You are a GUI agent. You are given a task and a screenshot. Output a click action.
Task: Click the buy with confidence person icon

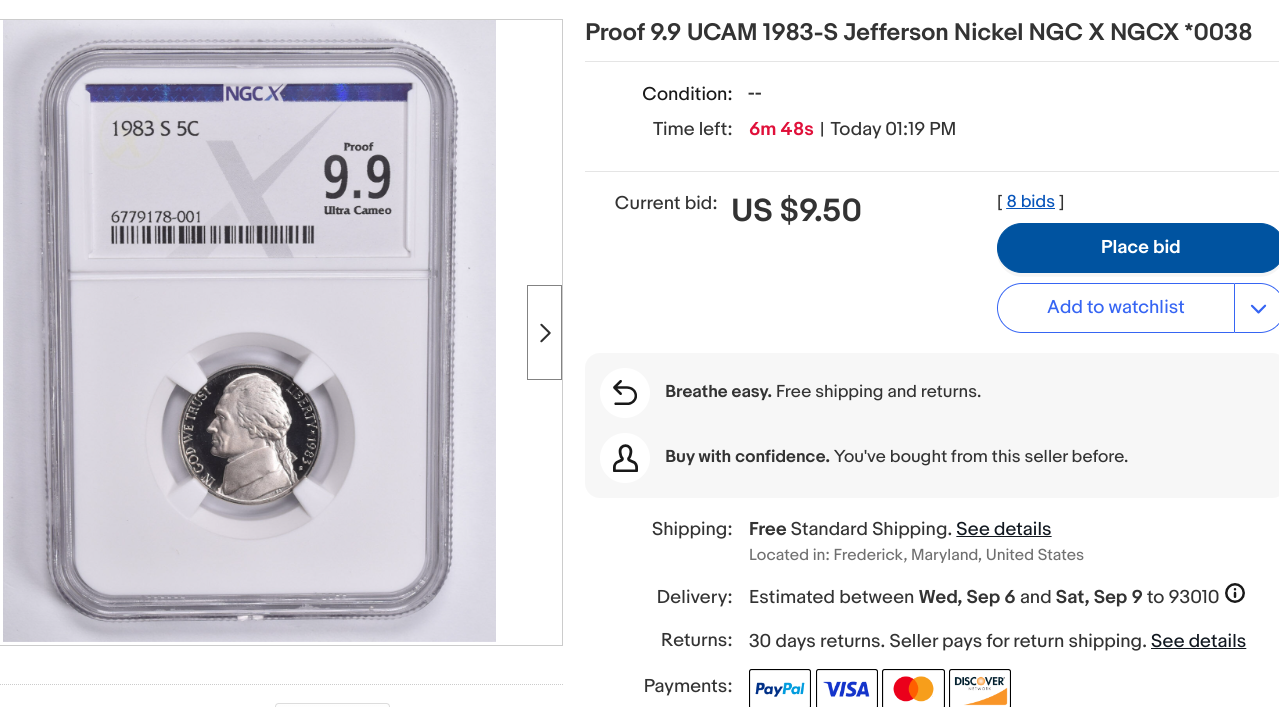tap(625, 458)
